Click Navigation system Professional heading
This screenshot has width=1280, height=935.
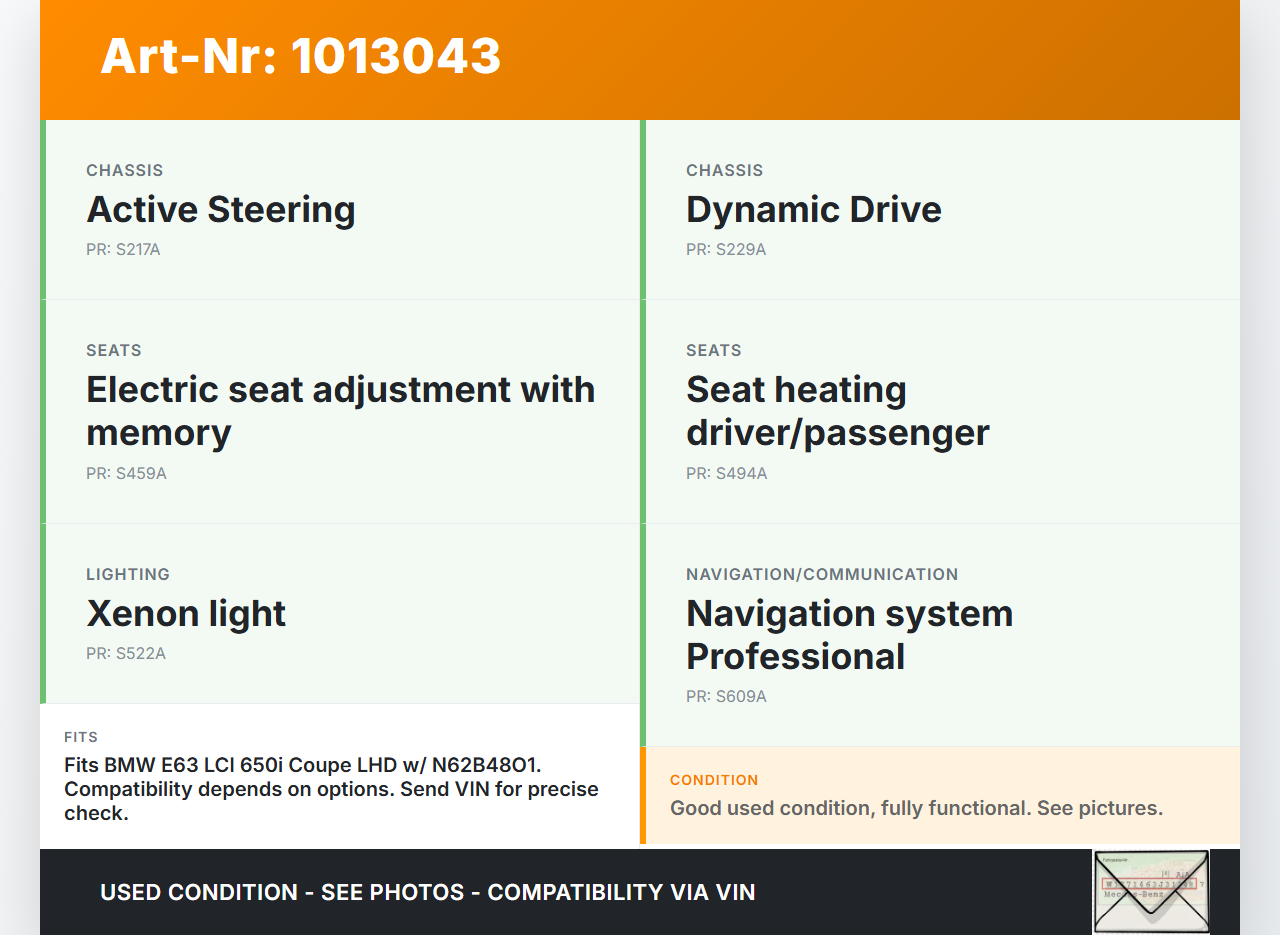pyautogui.click(x=849, y=635)
